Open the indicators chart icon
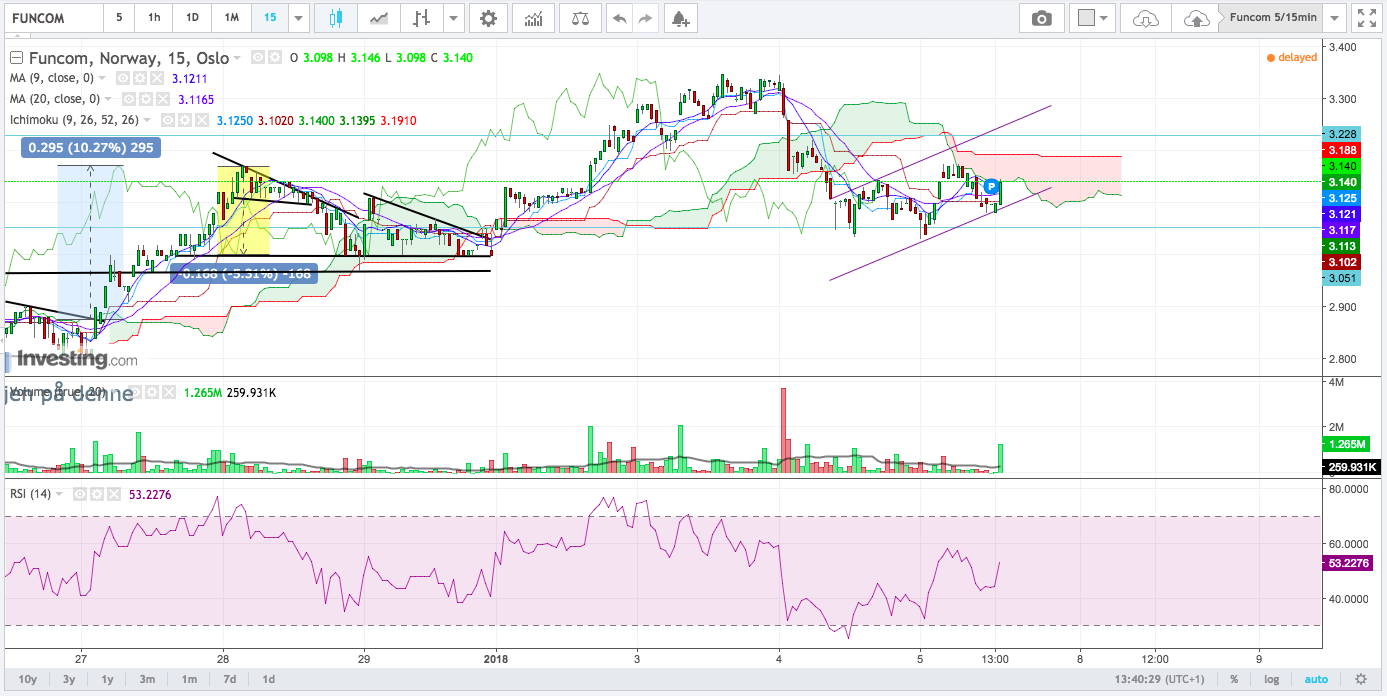This screenshot has width=1387, height=696. pos(534,18)
